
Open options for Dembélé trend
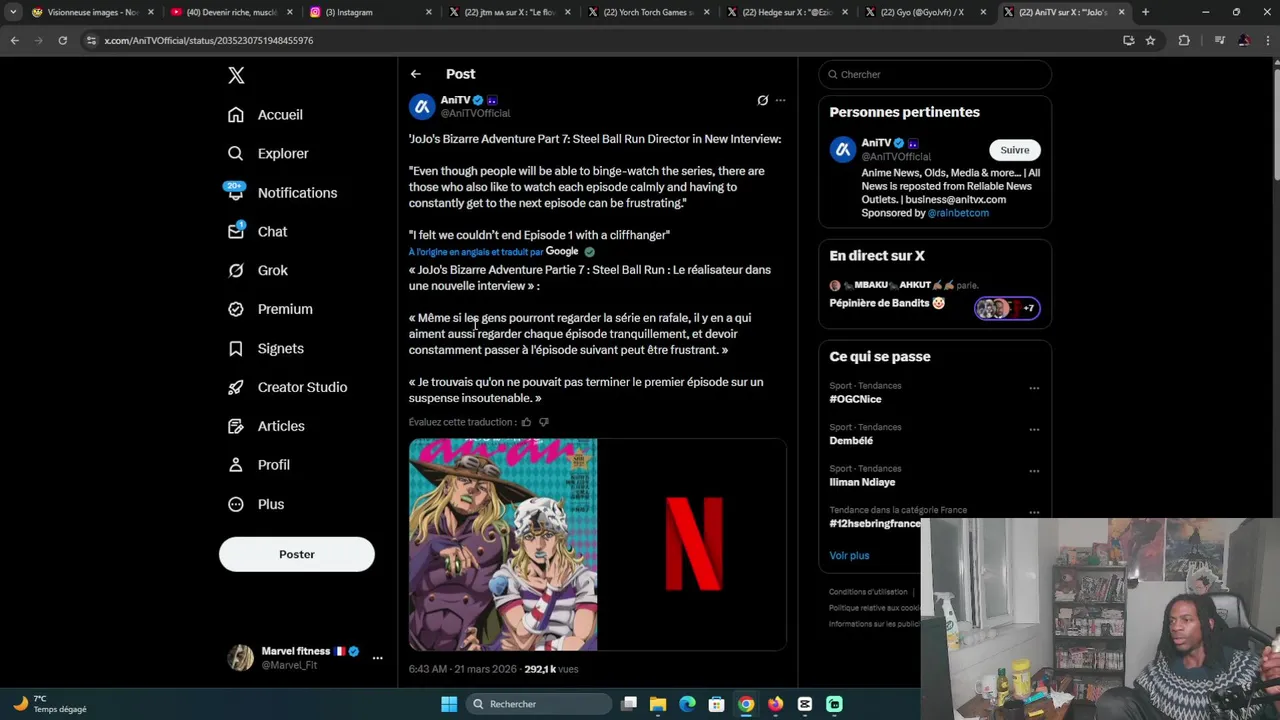pos(1034,430)
